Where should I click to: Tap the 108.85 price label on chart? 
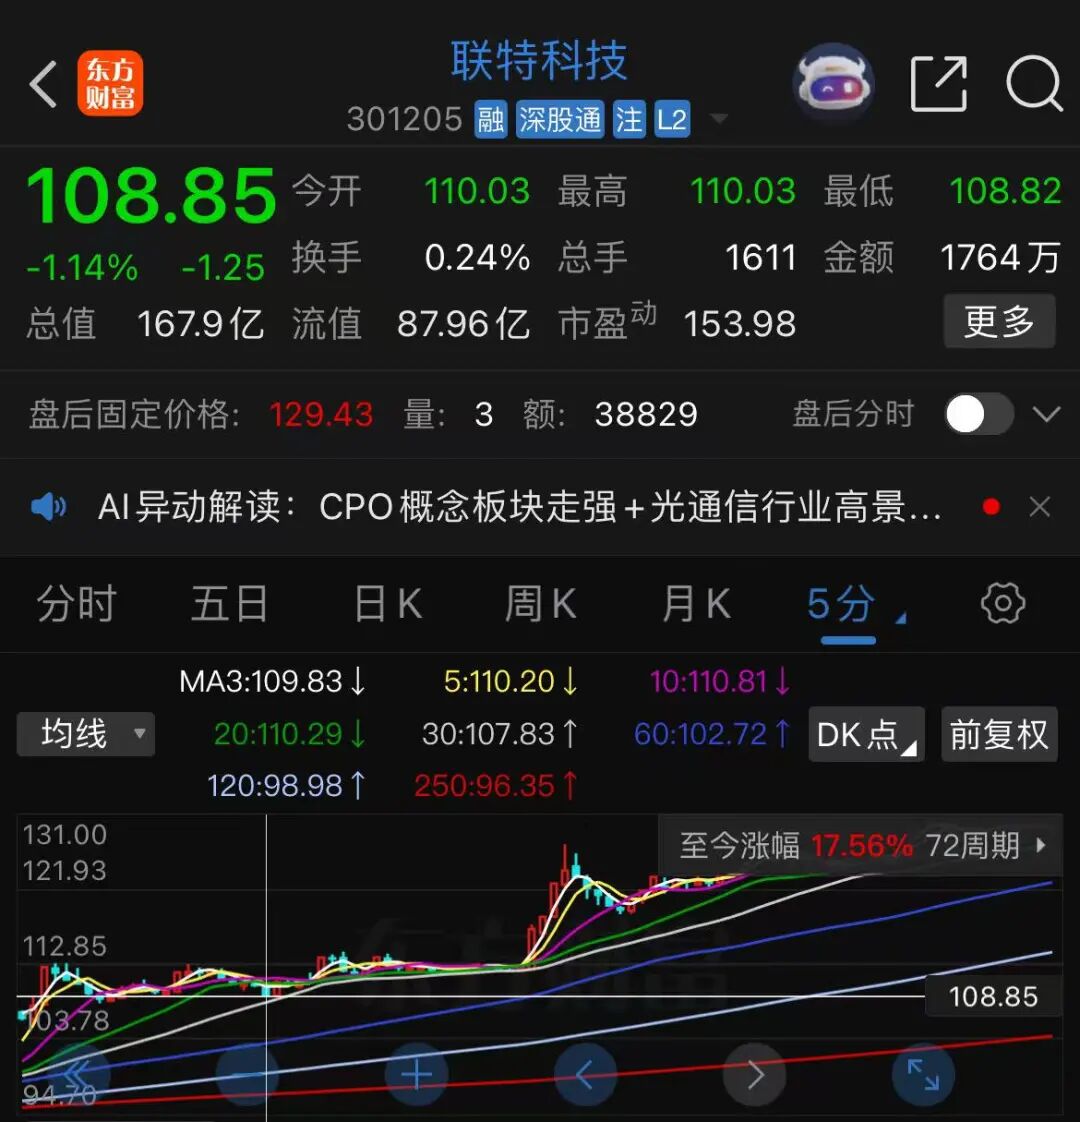pyautogui.click(x=993, y=996)
